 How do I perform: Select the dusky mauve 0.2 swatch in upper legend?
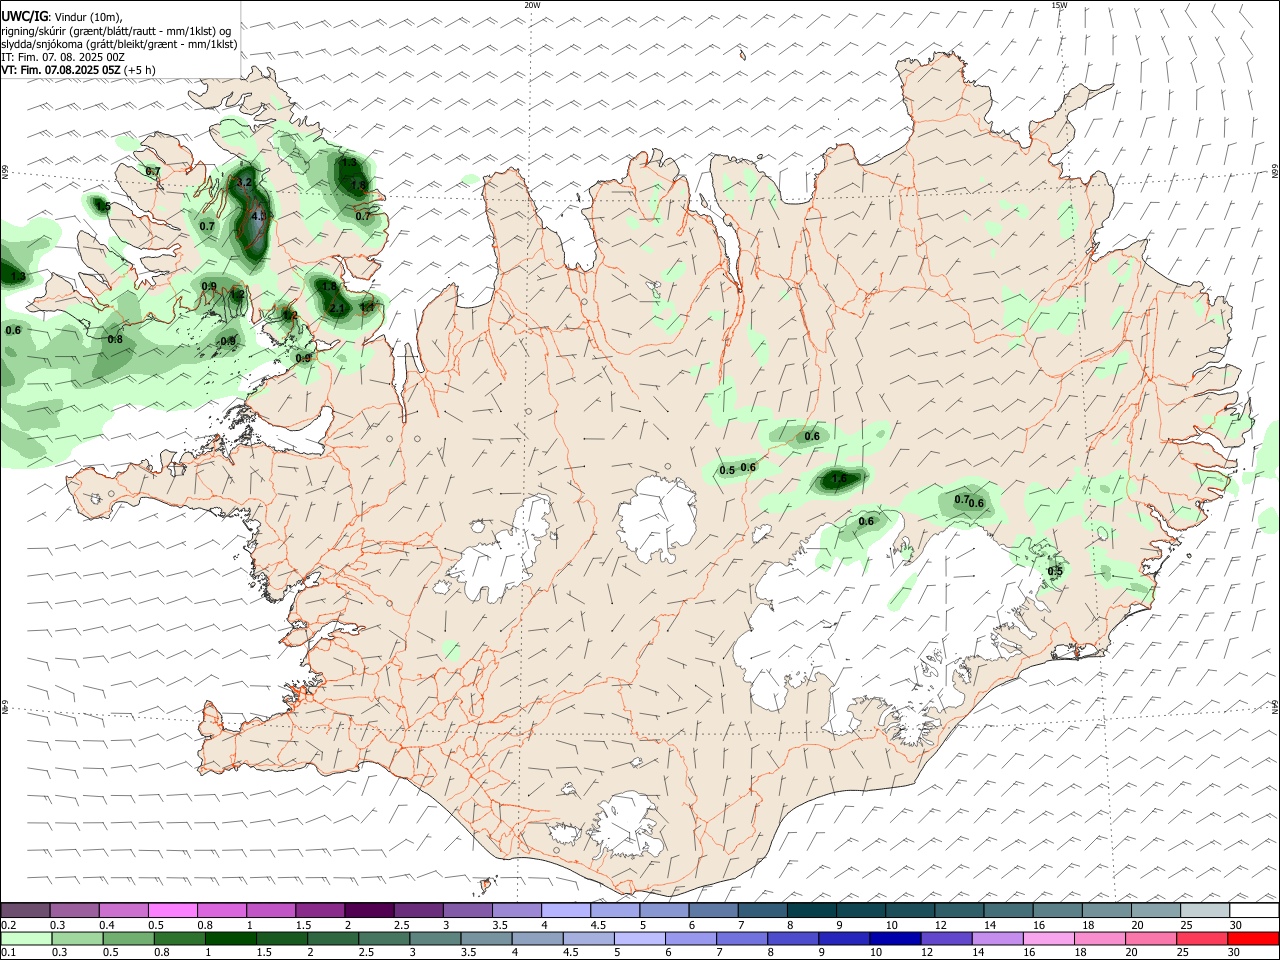26,910
